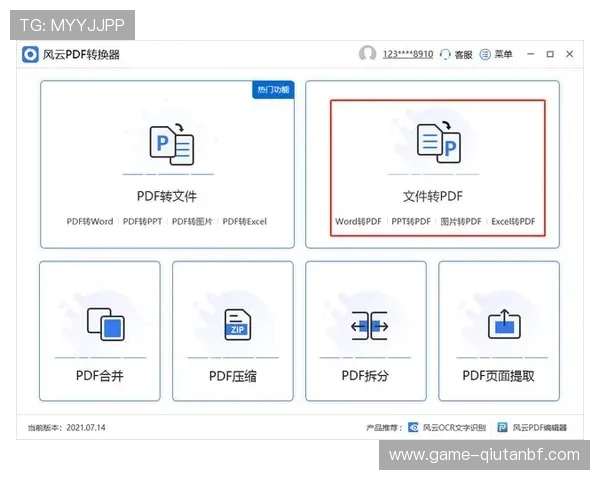Click the PDF转文件 title text
The height and width of the screenshot is (480, 600).
(167, 196)
